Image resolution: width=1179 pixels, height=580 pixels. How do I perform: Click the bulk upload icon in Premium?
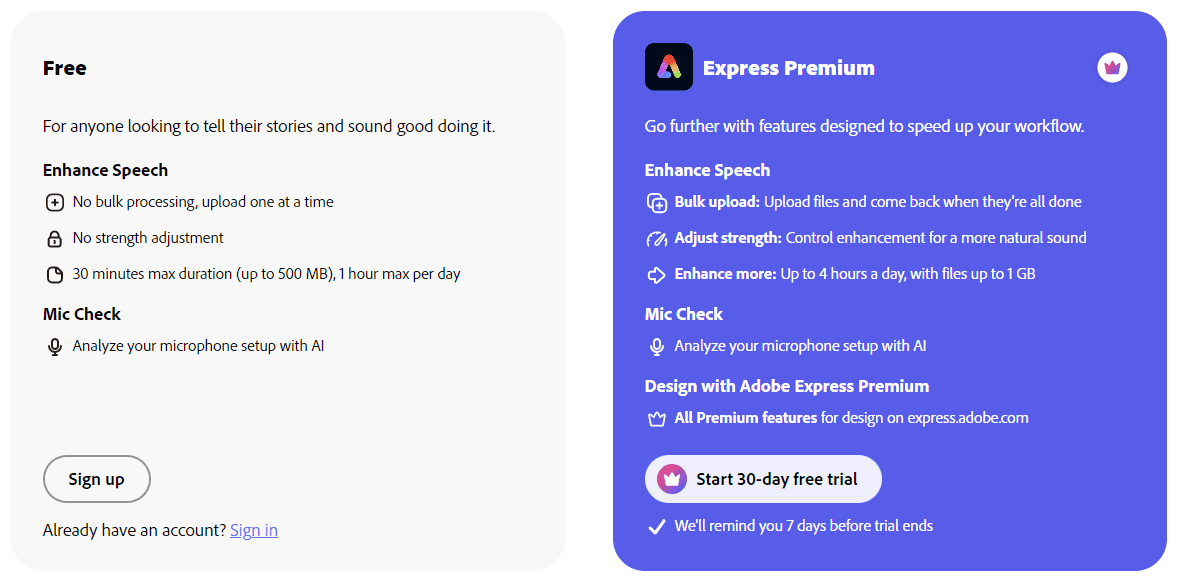656,202
